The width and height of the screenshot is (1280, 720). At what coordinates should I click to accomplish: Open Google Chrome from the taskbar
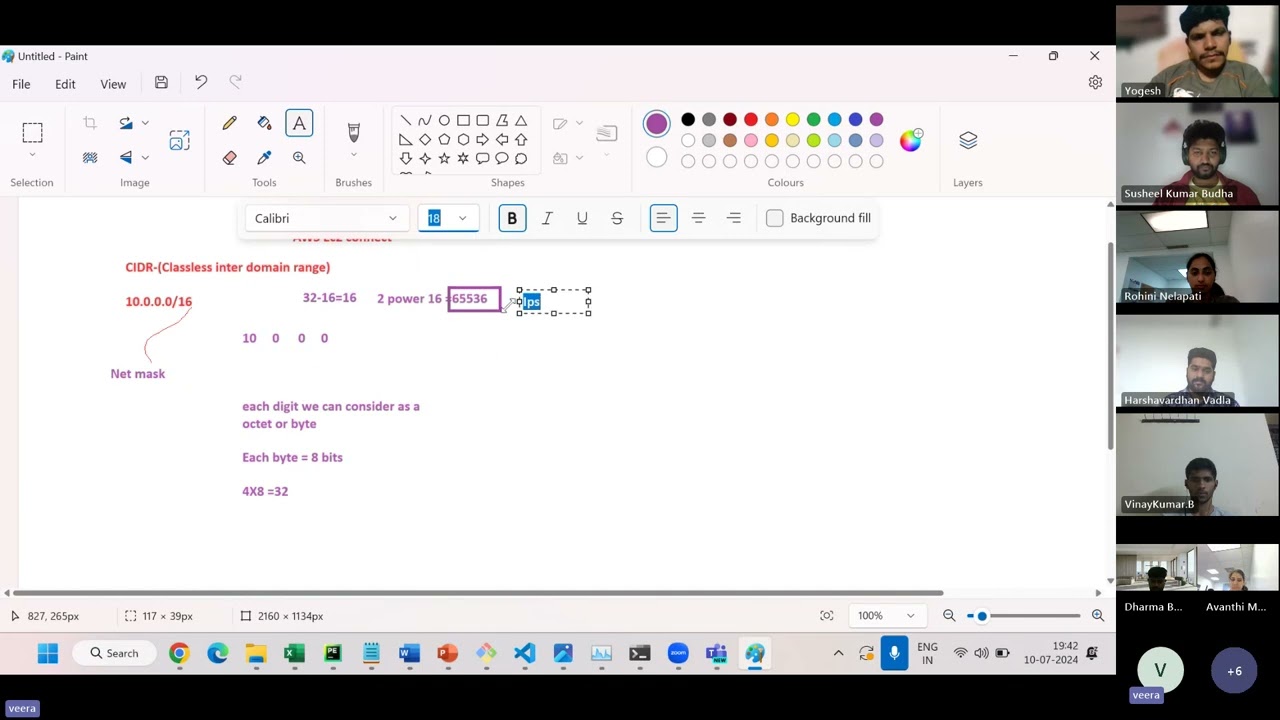(179, 653)
